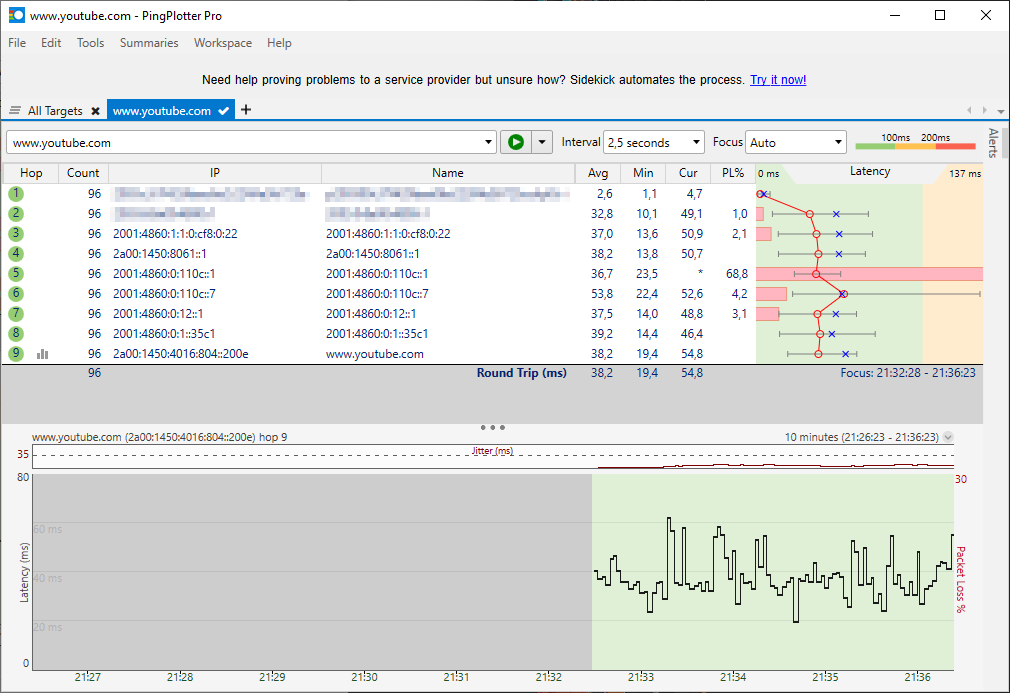Click the All Targets list icon
The image size is (1010, 693).
point(15,111)
